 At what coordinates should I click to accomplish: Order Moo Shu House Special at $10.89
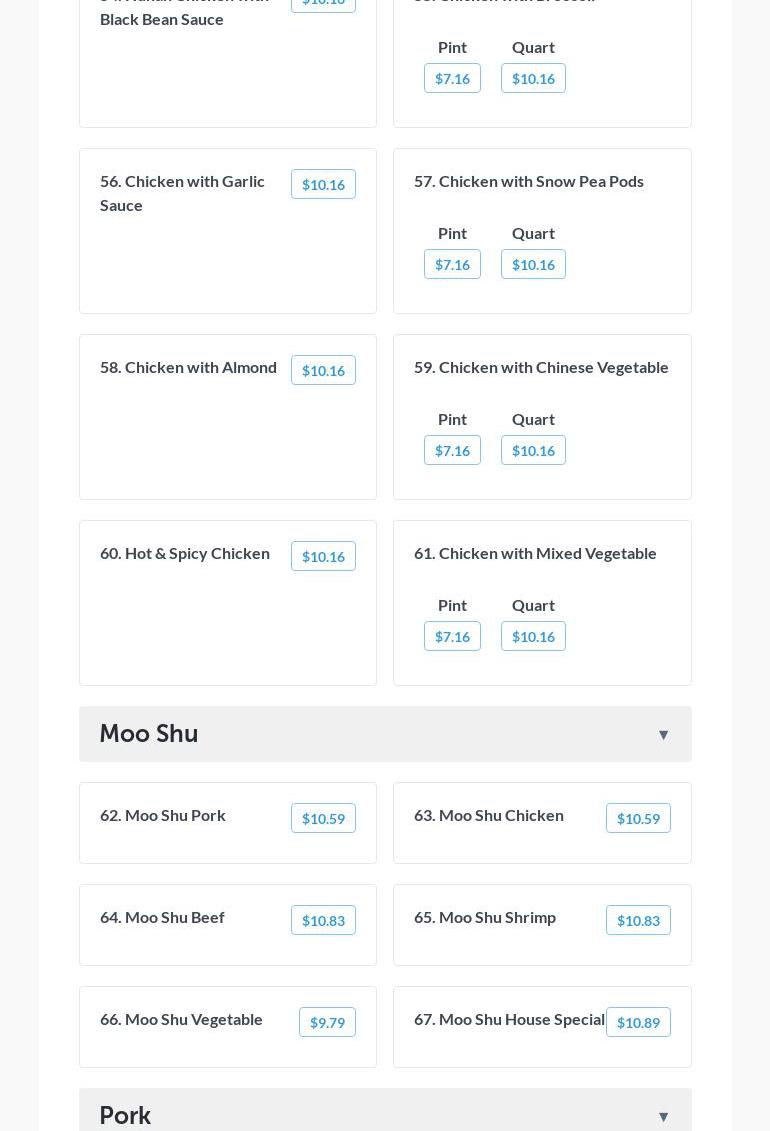pyautogui.click(x=638, y=1023)
